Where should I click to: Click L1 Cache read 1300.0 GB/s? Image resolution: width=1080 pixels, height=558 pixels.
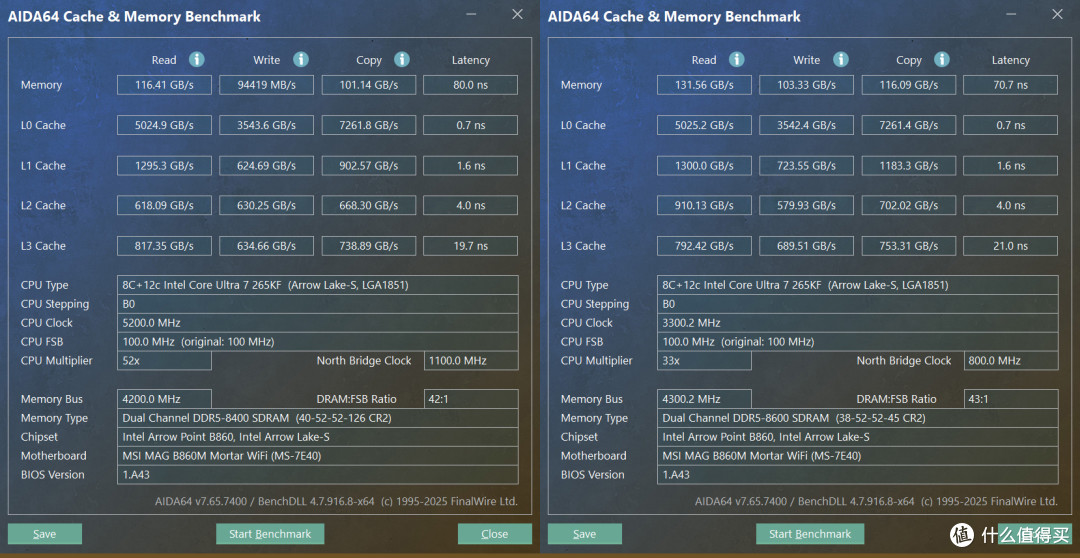point(704,166)
